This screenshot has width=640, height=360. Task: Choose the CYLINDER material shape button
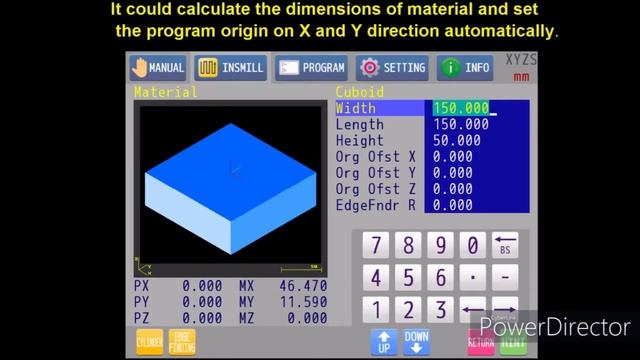149,342
